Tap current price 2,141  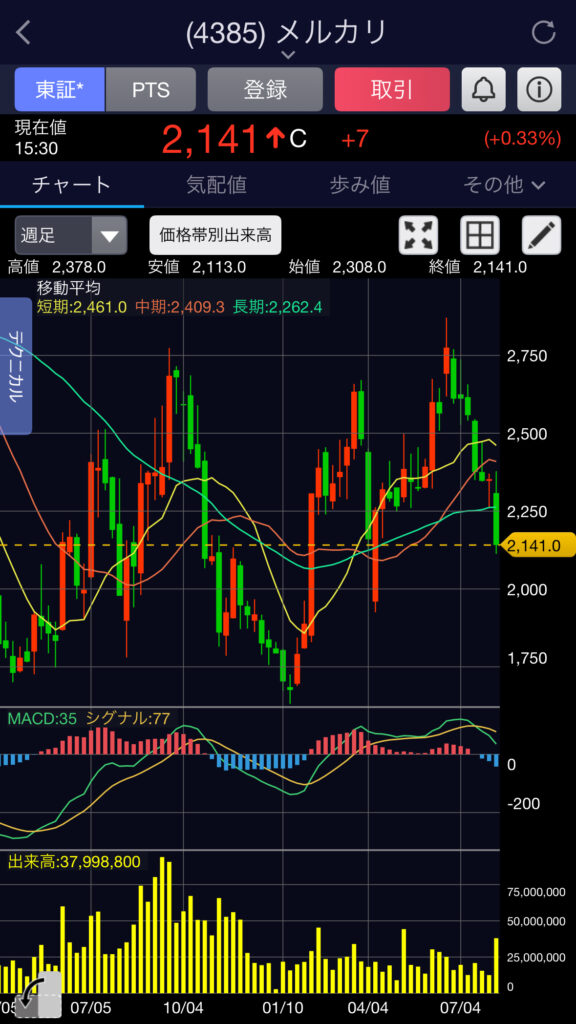210,138
